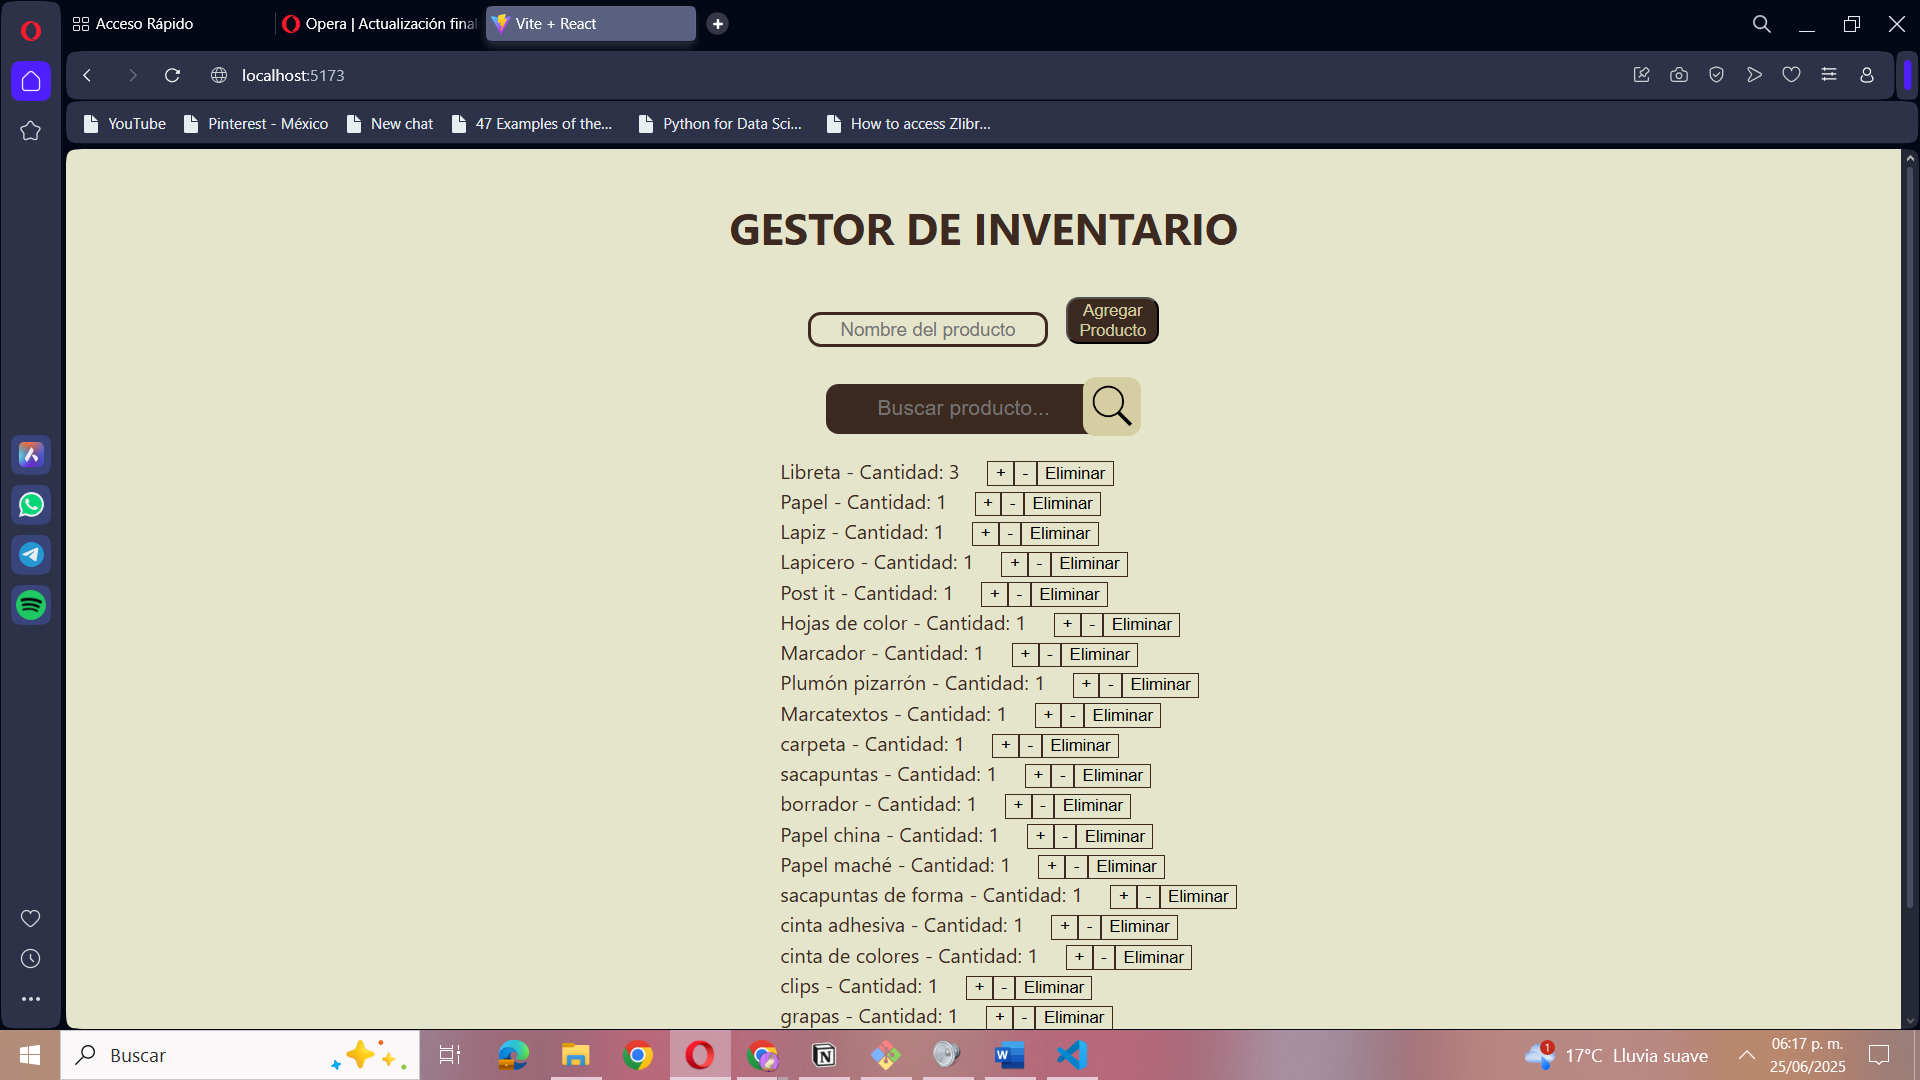
Task: Open File Explorer from taskbar
Action: point(575,1055)
